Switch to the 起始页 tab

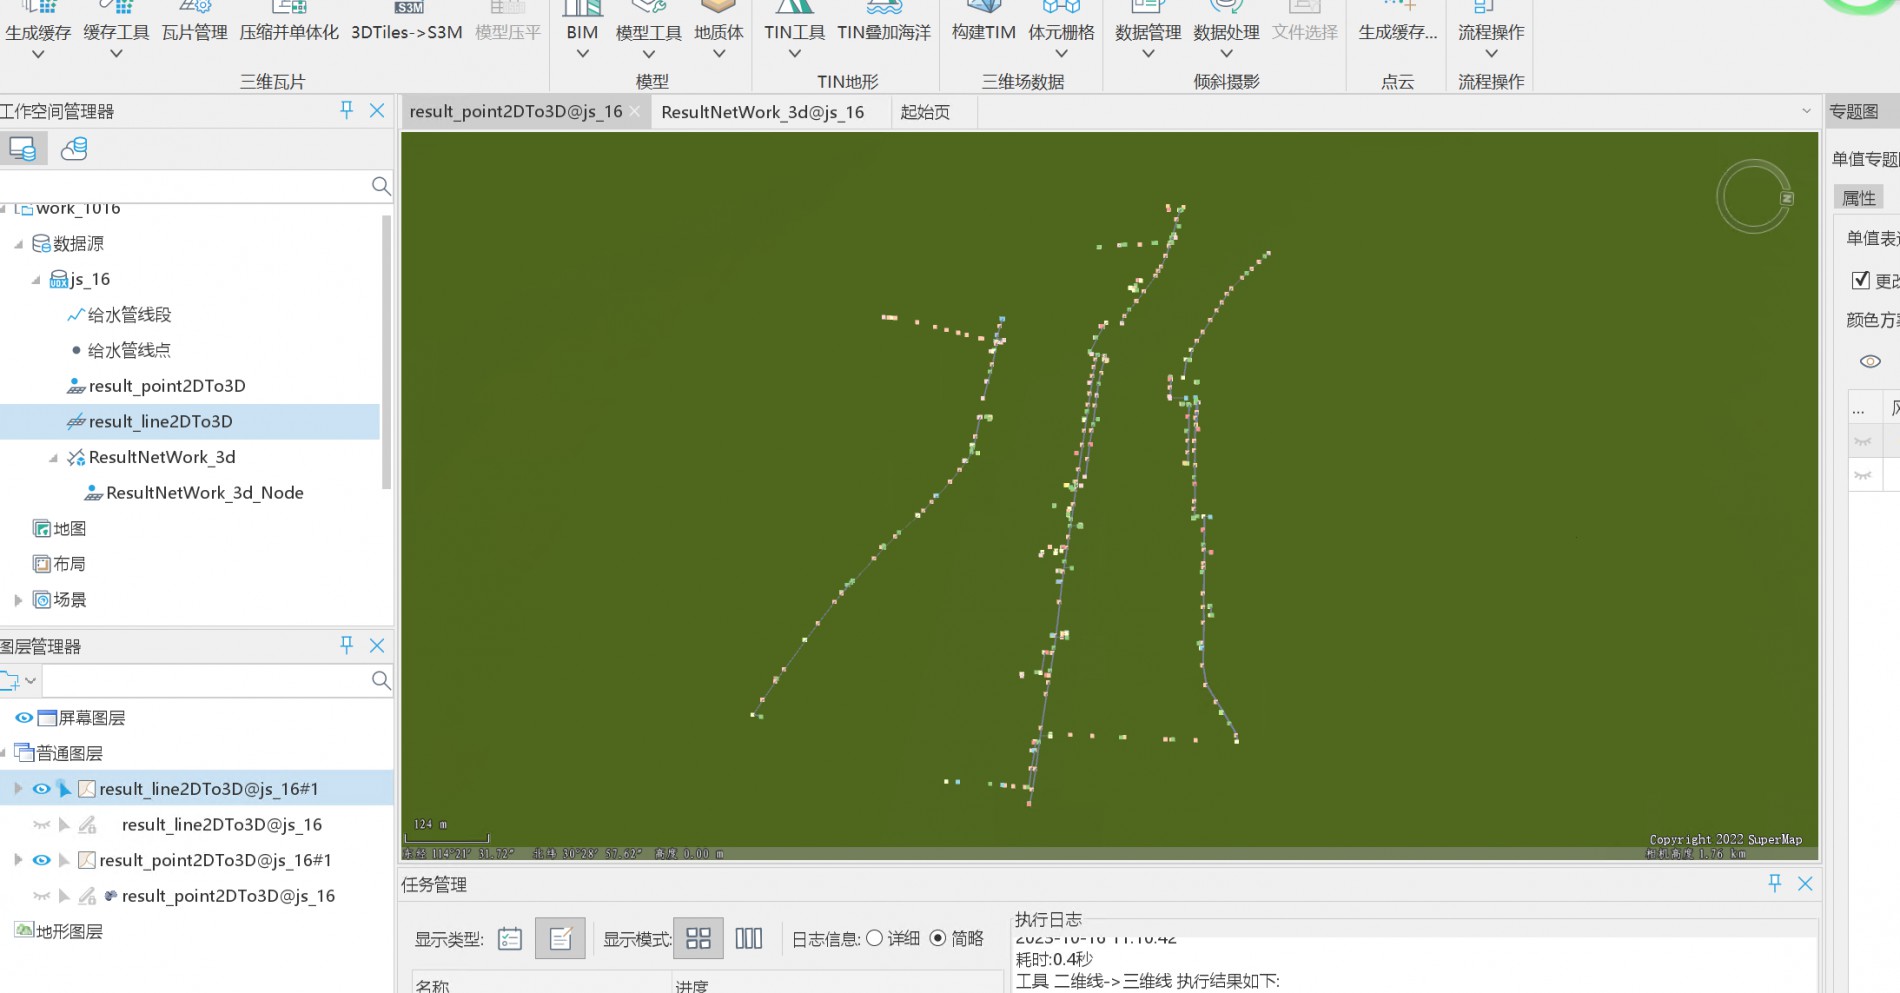click(x=925, y=112)
